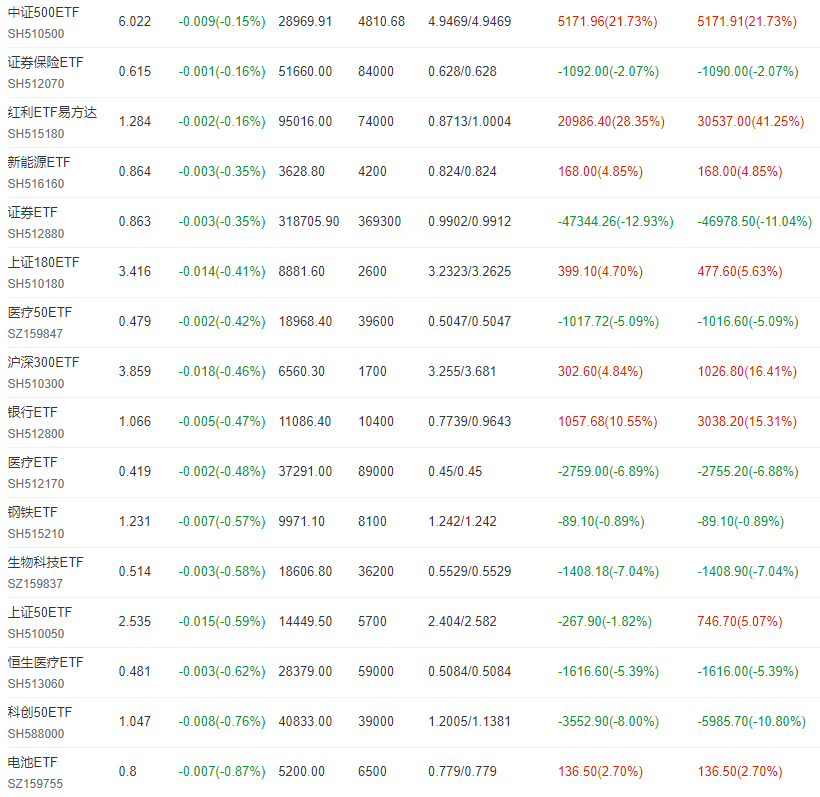The width and height of the screenshot is (820, 797).
Task: Open 上证180ETF fund name
Action: (43, 263)
